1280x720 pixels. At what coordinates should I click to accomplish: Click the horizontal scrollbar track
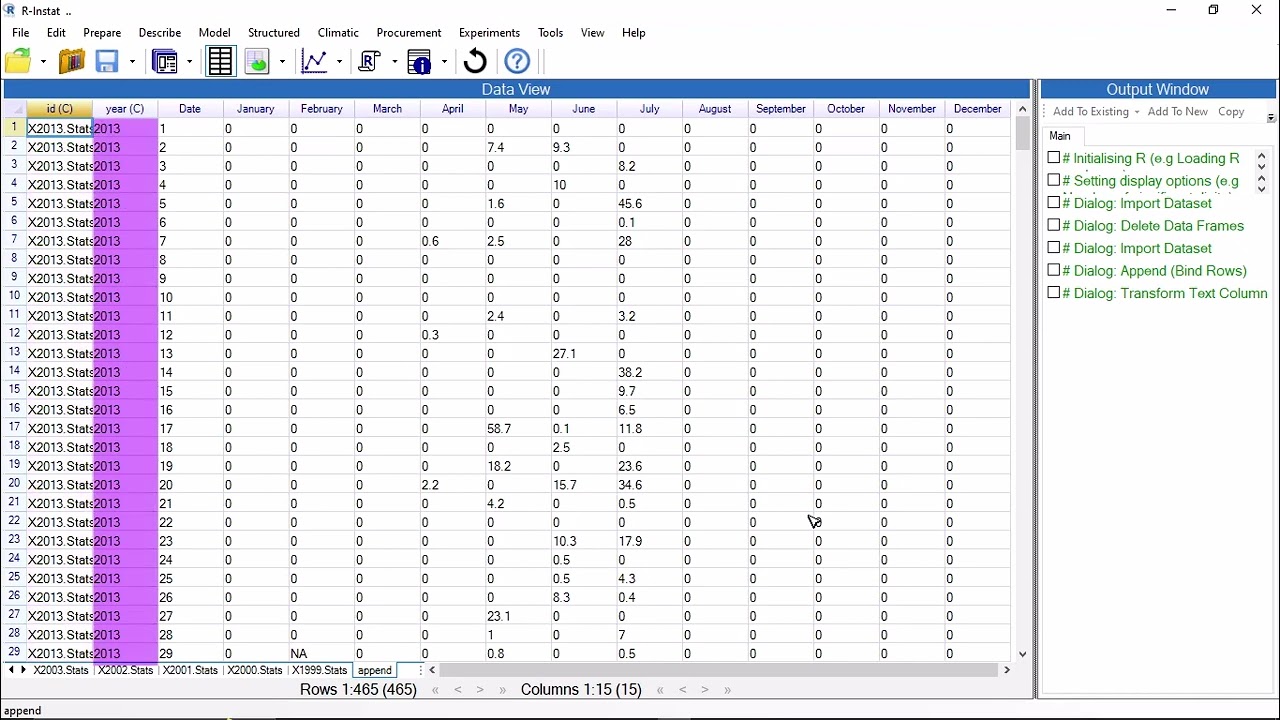point(718,671)
